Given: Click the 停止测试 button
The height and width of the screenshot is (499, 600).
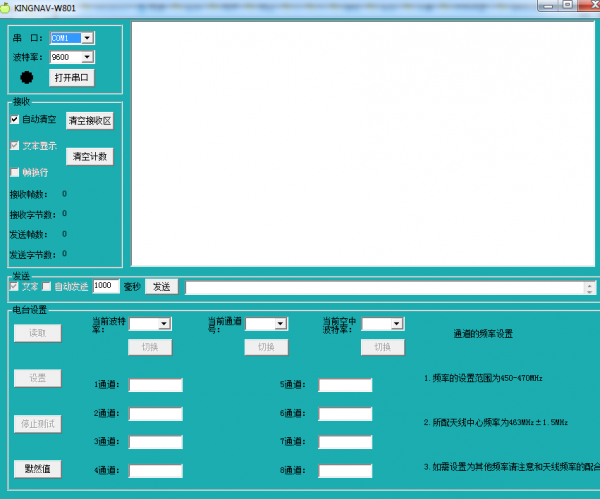Looking at the screenshot, I should point(38,424).
